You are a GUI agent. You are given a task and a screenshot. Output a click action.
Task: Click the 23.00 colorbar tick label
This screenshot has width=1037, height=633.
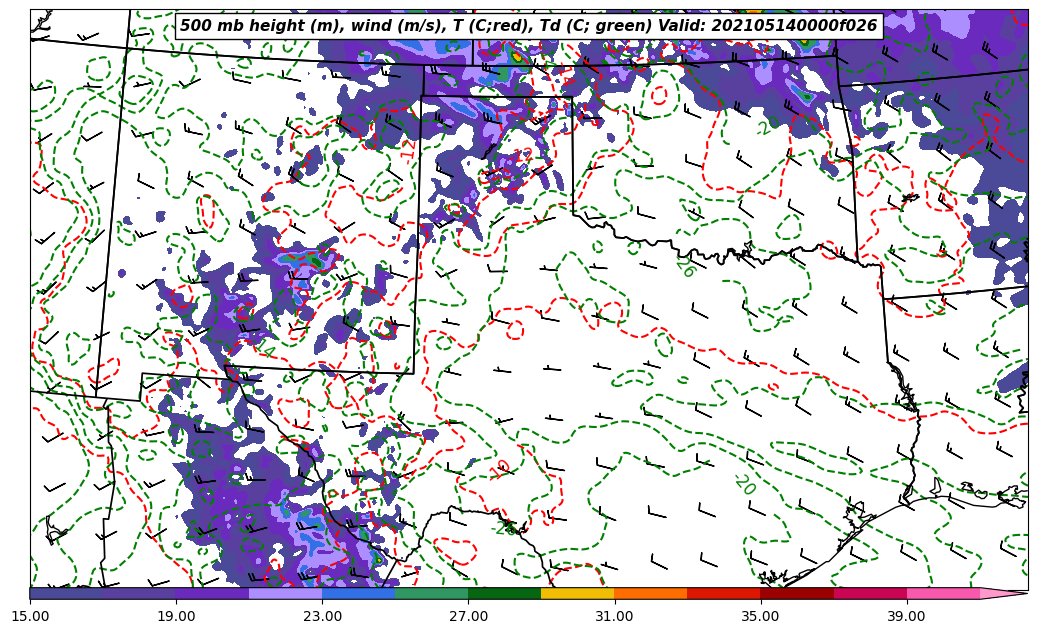pyautogui.click(x=322, y=616)
